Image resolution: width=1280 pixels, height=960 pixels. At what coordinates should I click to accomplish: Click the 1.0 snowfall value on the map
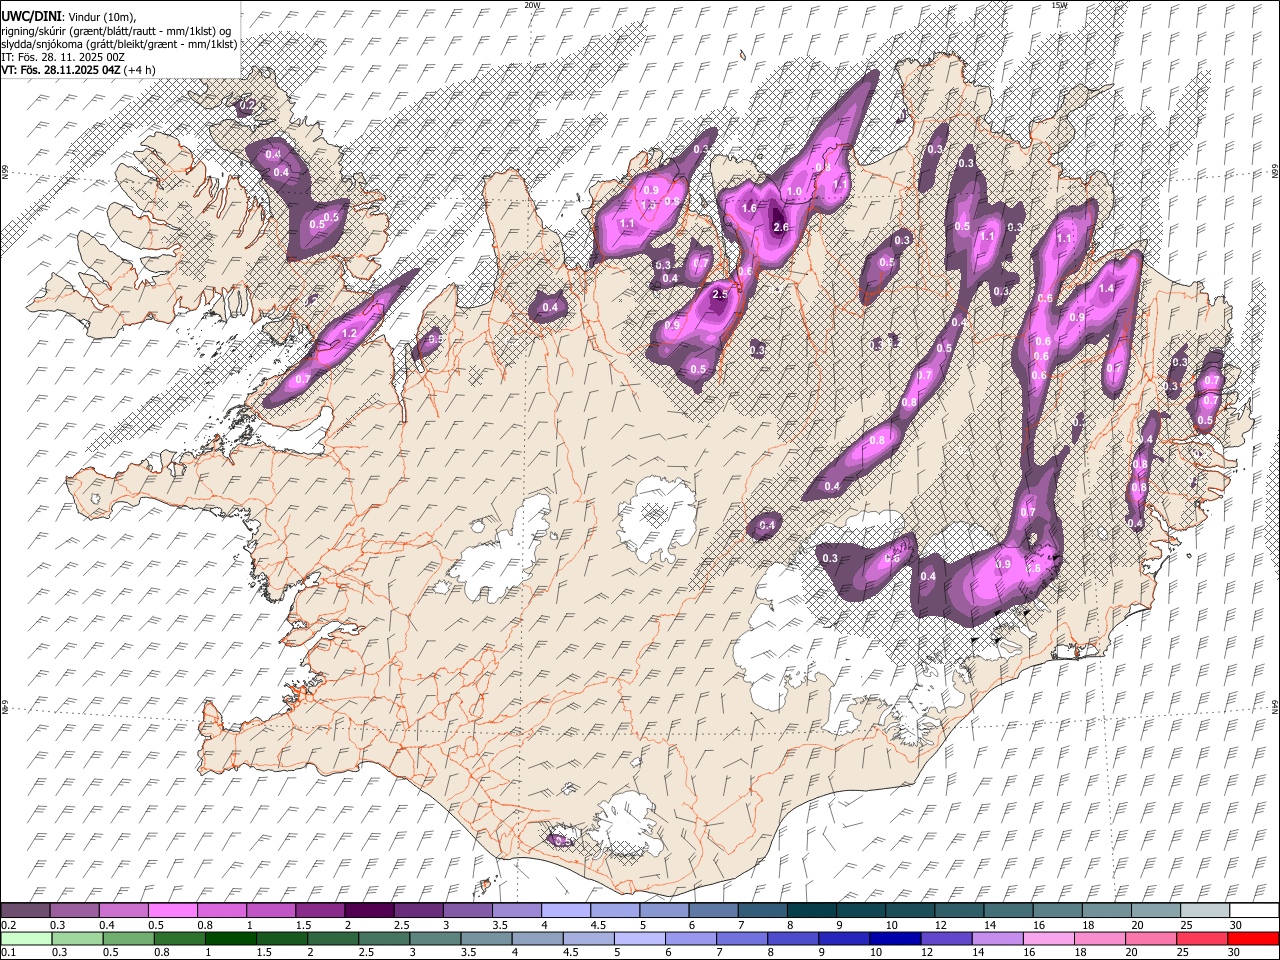[x=795, y=191]
